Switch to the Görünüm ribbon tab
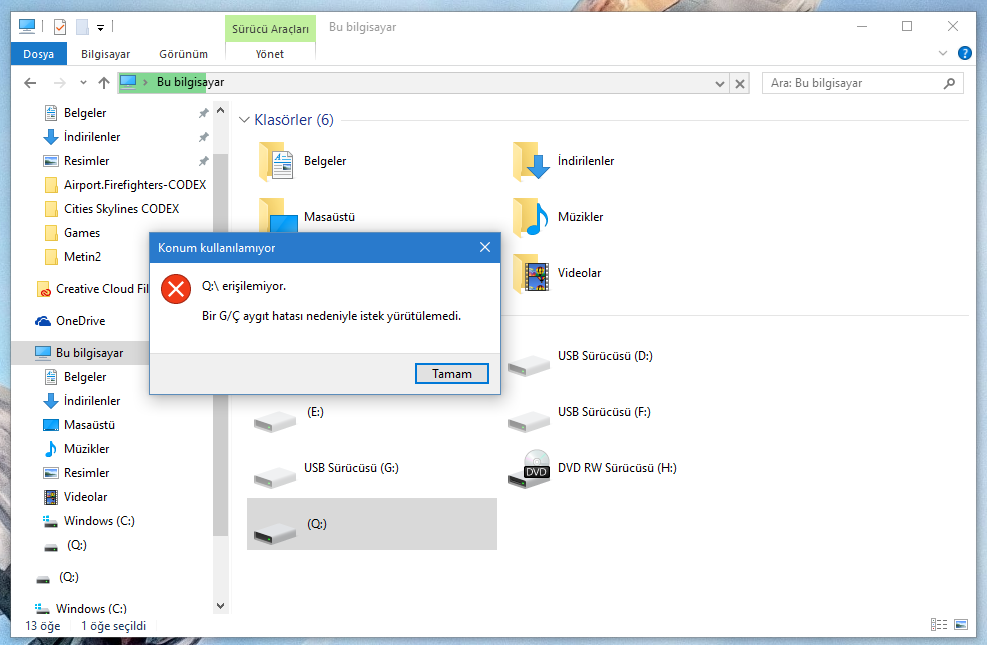987x645 pixels. click(x=183, y=54)
